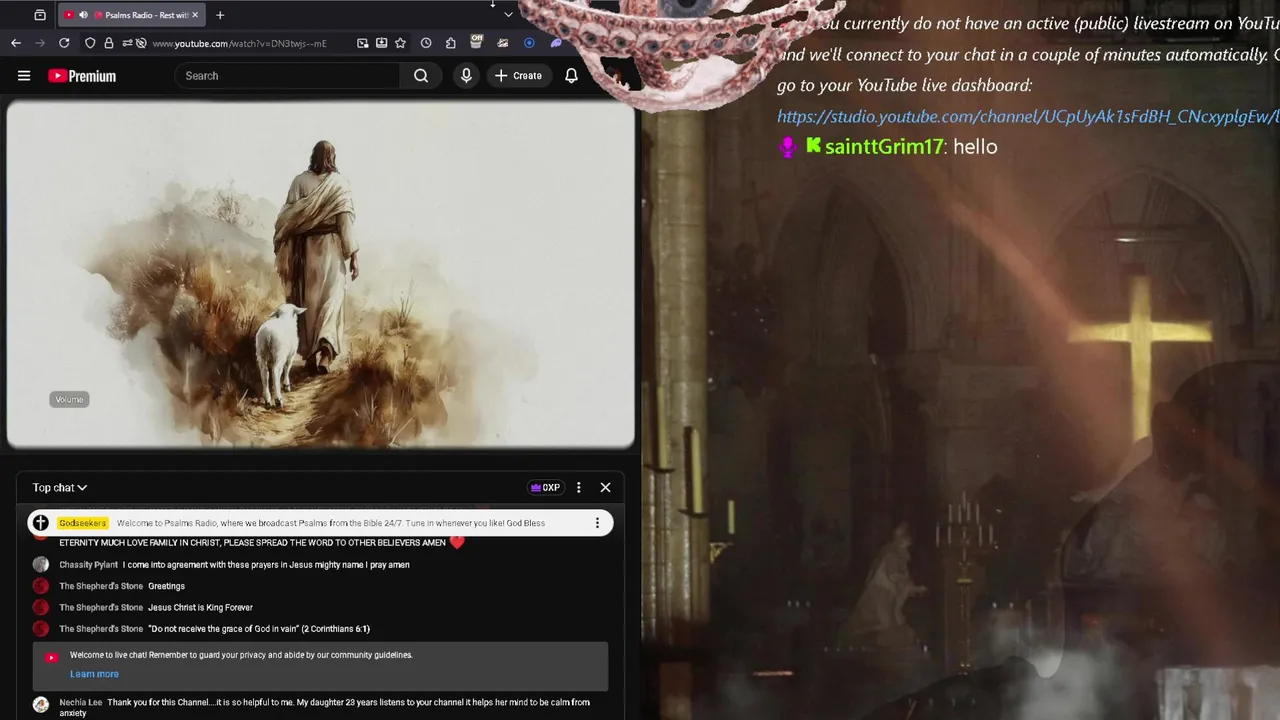This screenshot has height=720, width=1280.
Task: Click the Learn more link in chat notice
Action: [94, 674]
